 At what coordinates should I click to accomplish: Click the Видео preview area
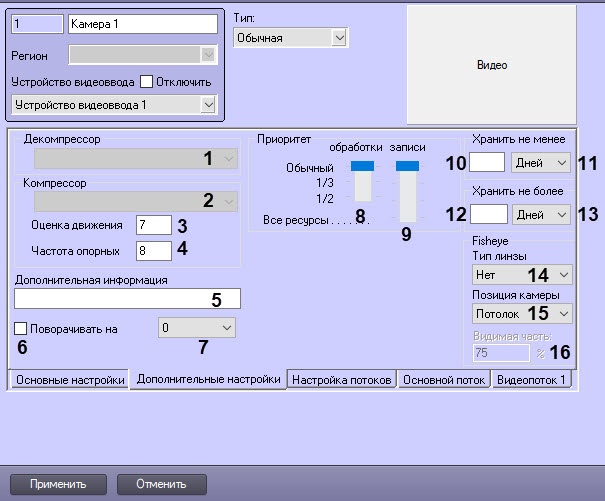tap(491, 65)
